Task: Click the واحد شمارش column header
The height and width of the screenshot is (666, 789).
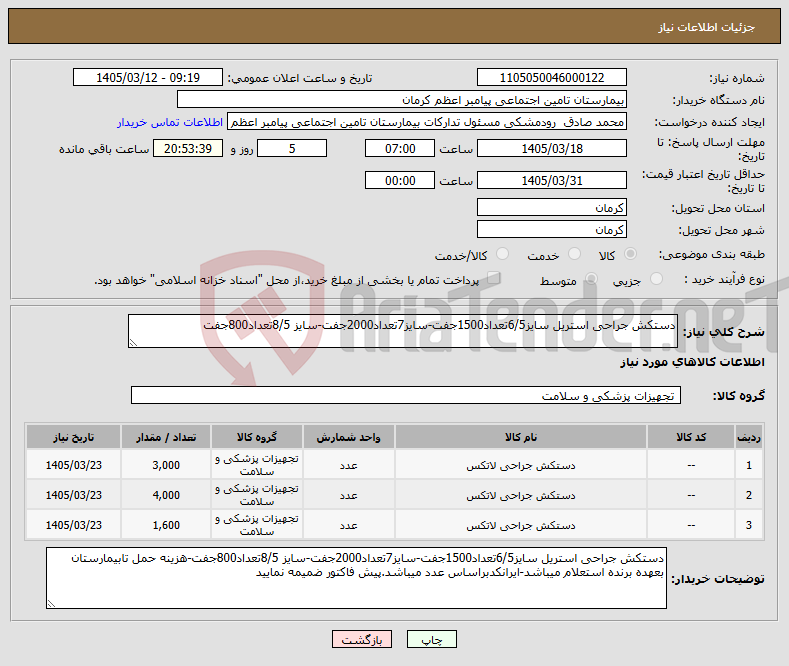Action: point(348,437)
